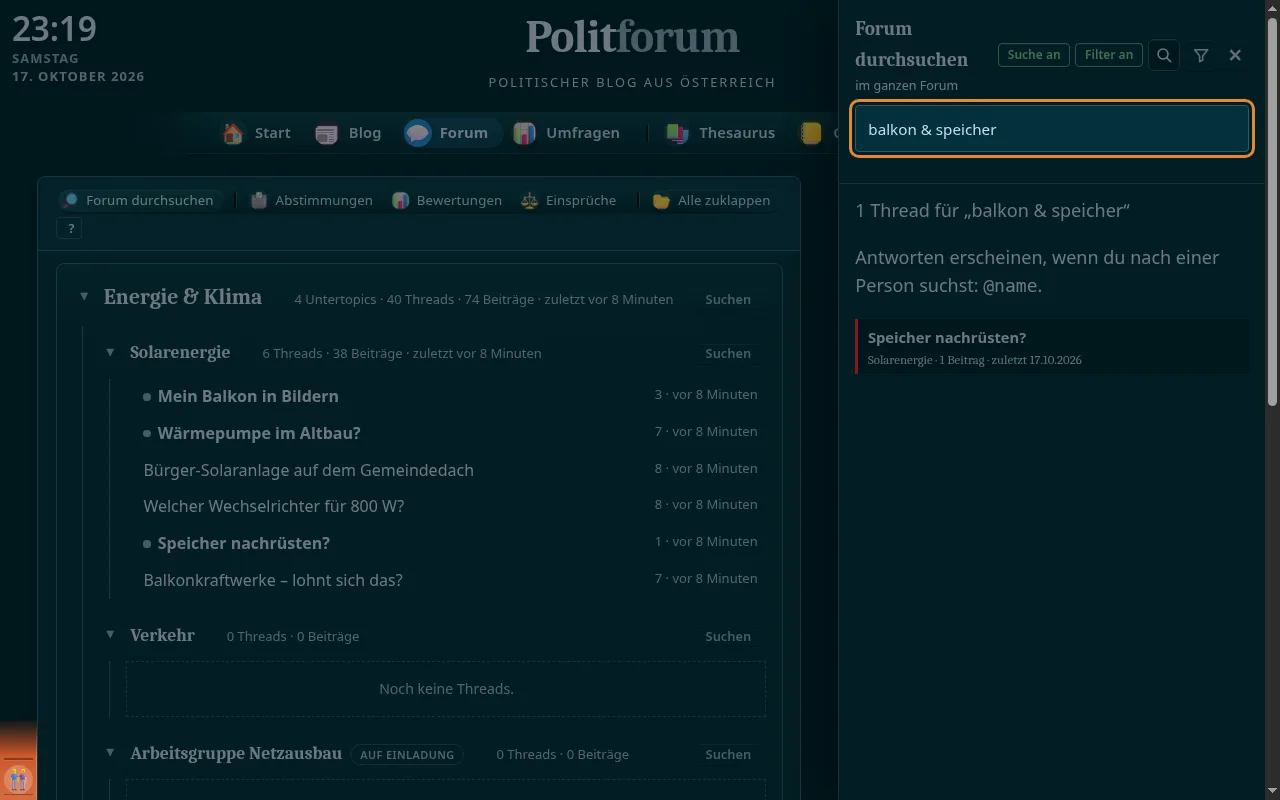Collapse the Energie & Klima section
This screenshot has height=800, width=1280.
pos(84,297)
